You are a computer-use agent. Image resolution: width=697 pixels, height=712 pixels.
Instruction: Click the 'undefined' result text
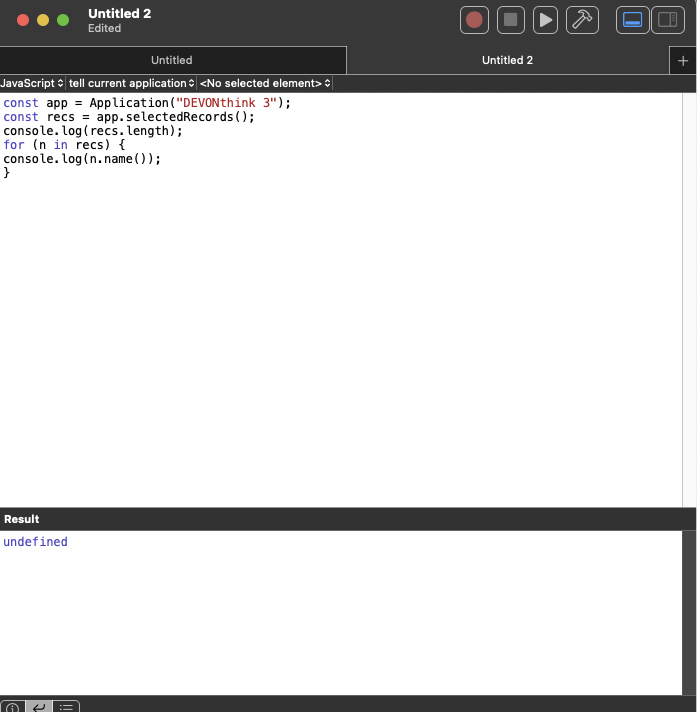pyautogui.click(x=35, y=542)
